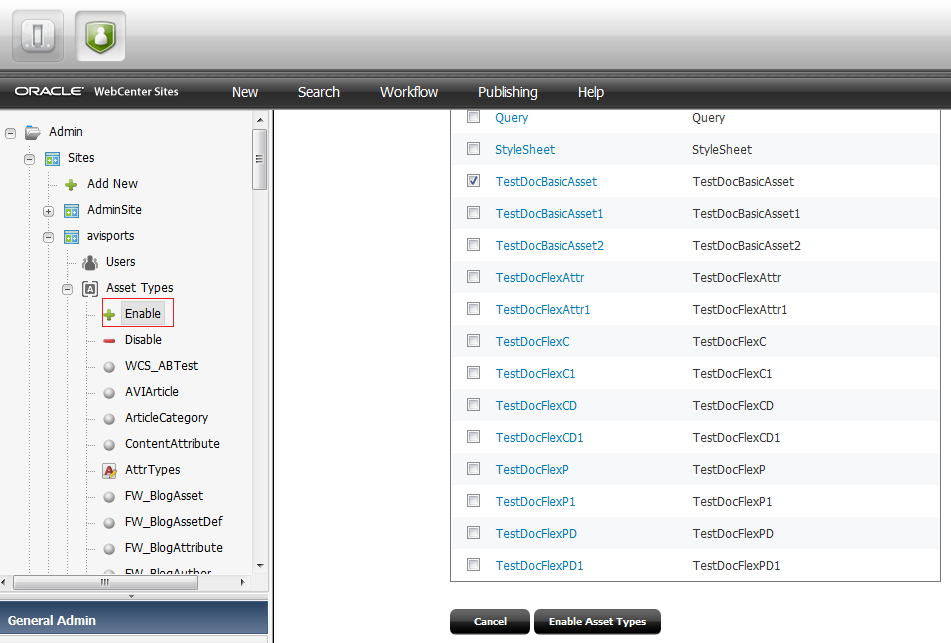The height and width of the screenshot is (643, 951).
Task: Check the TestDocFlexP checkbox
Action: click(474, 468)
